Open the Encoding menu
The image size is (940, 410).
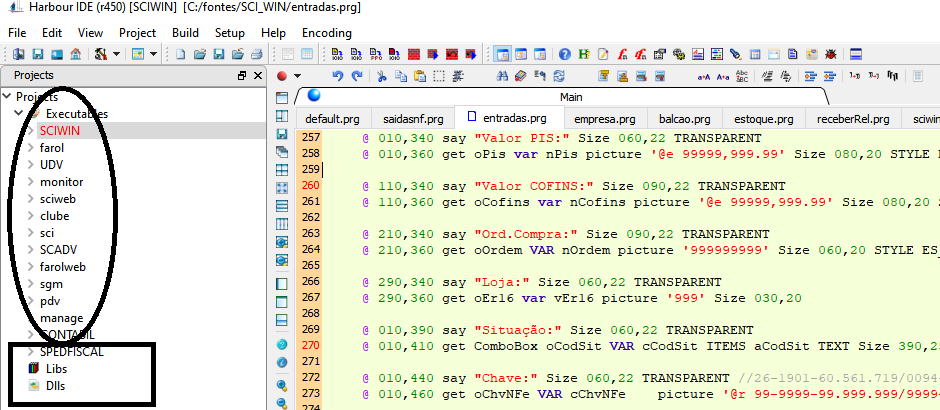pyautogui.click(x=326, y=32)
